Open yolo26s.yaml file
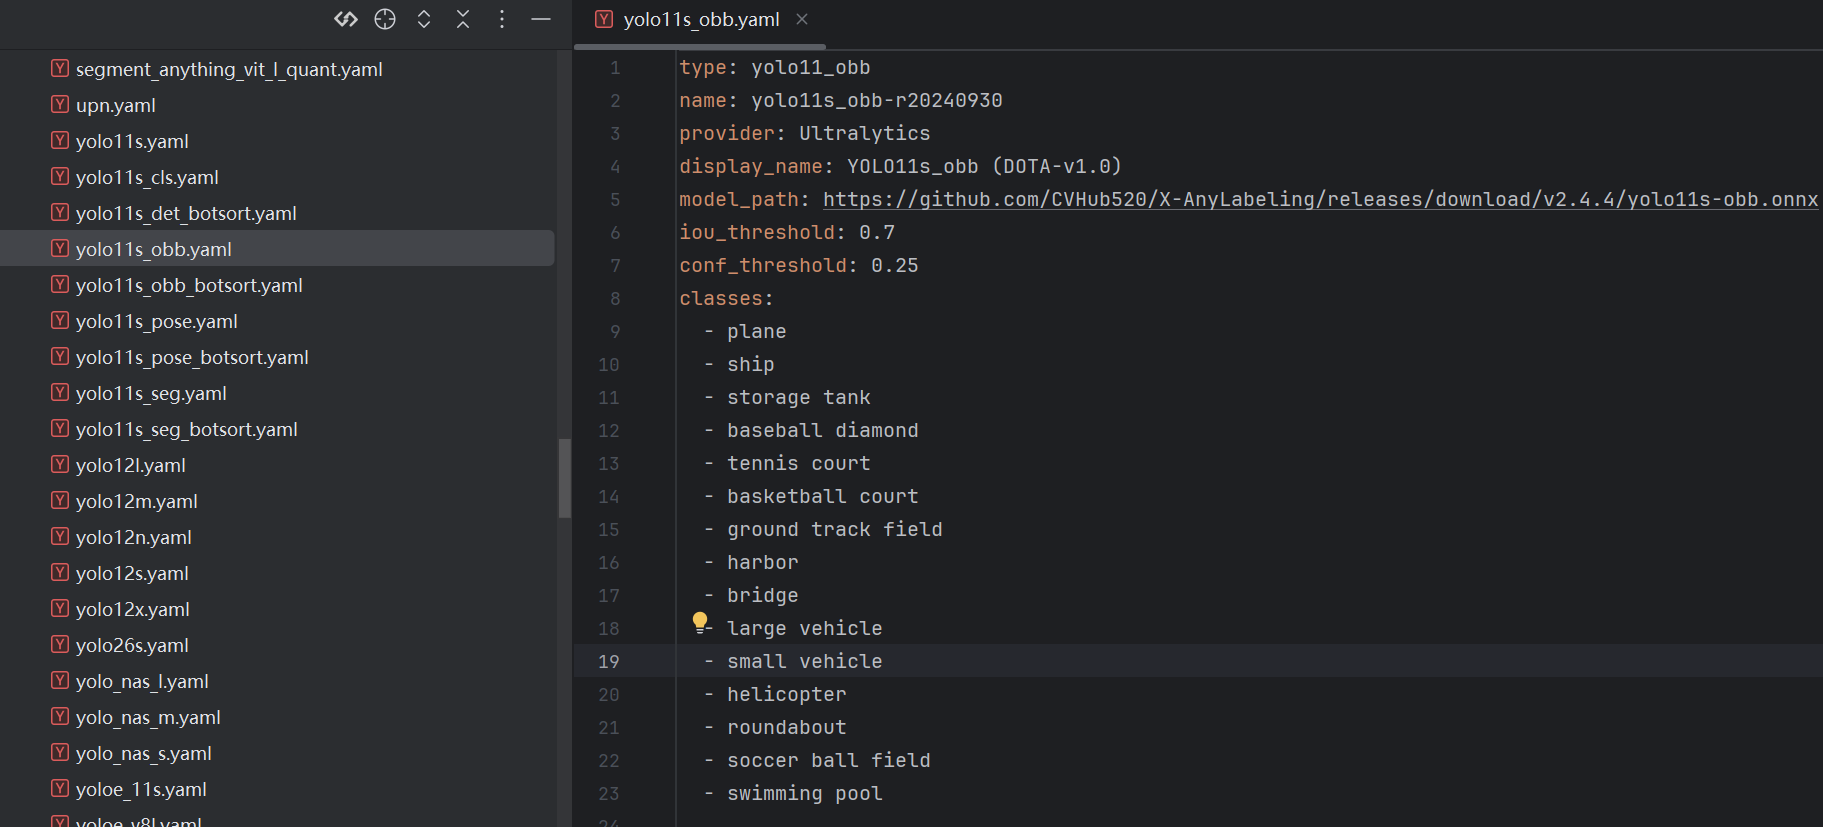The image size is (1823, 827). [132, 645]
